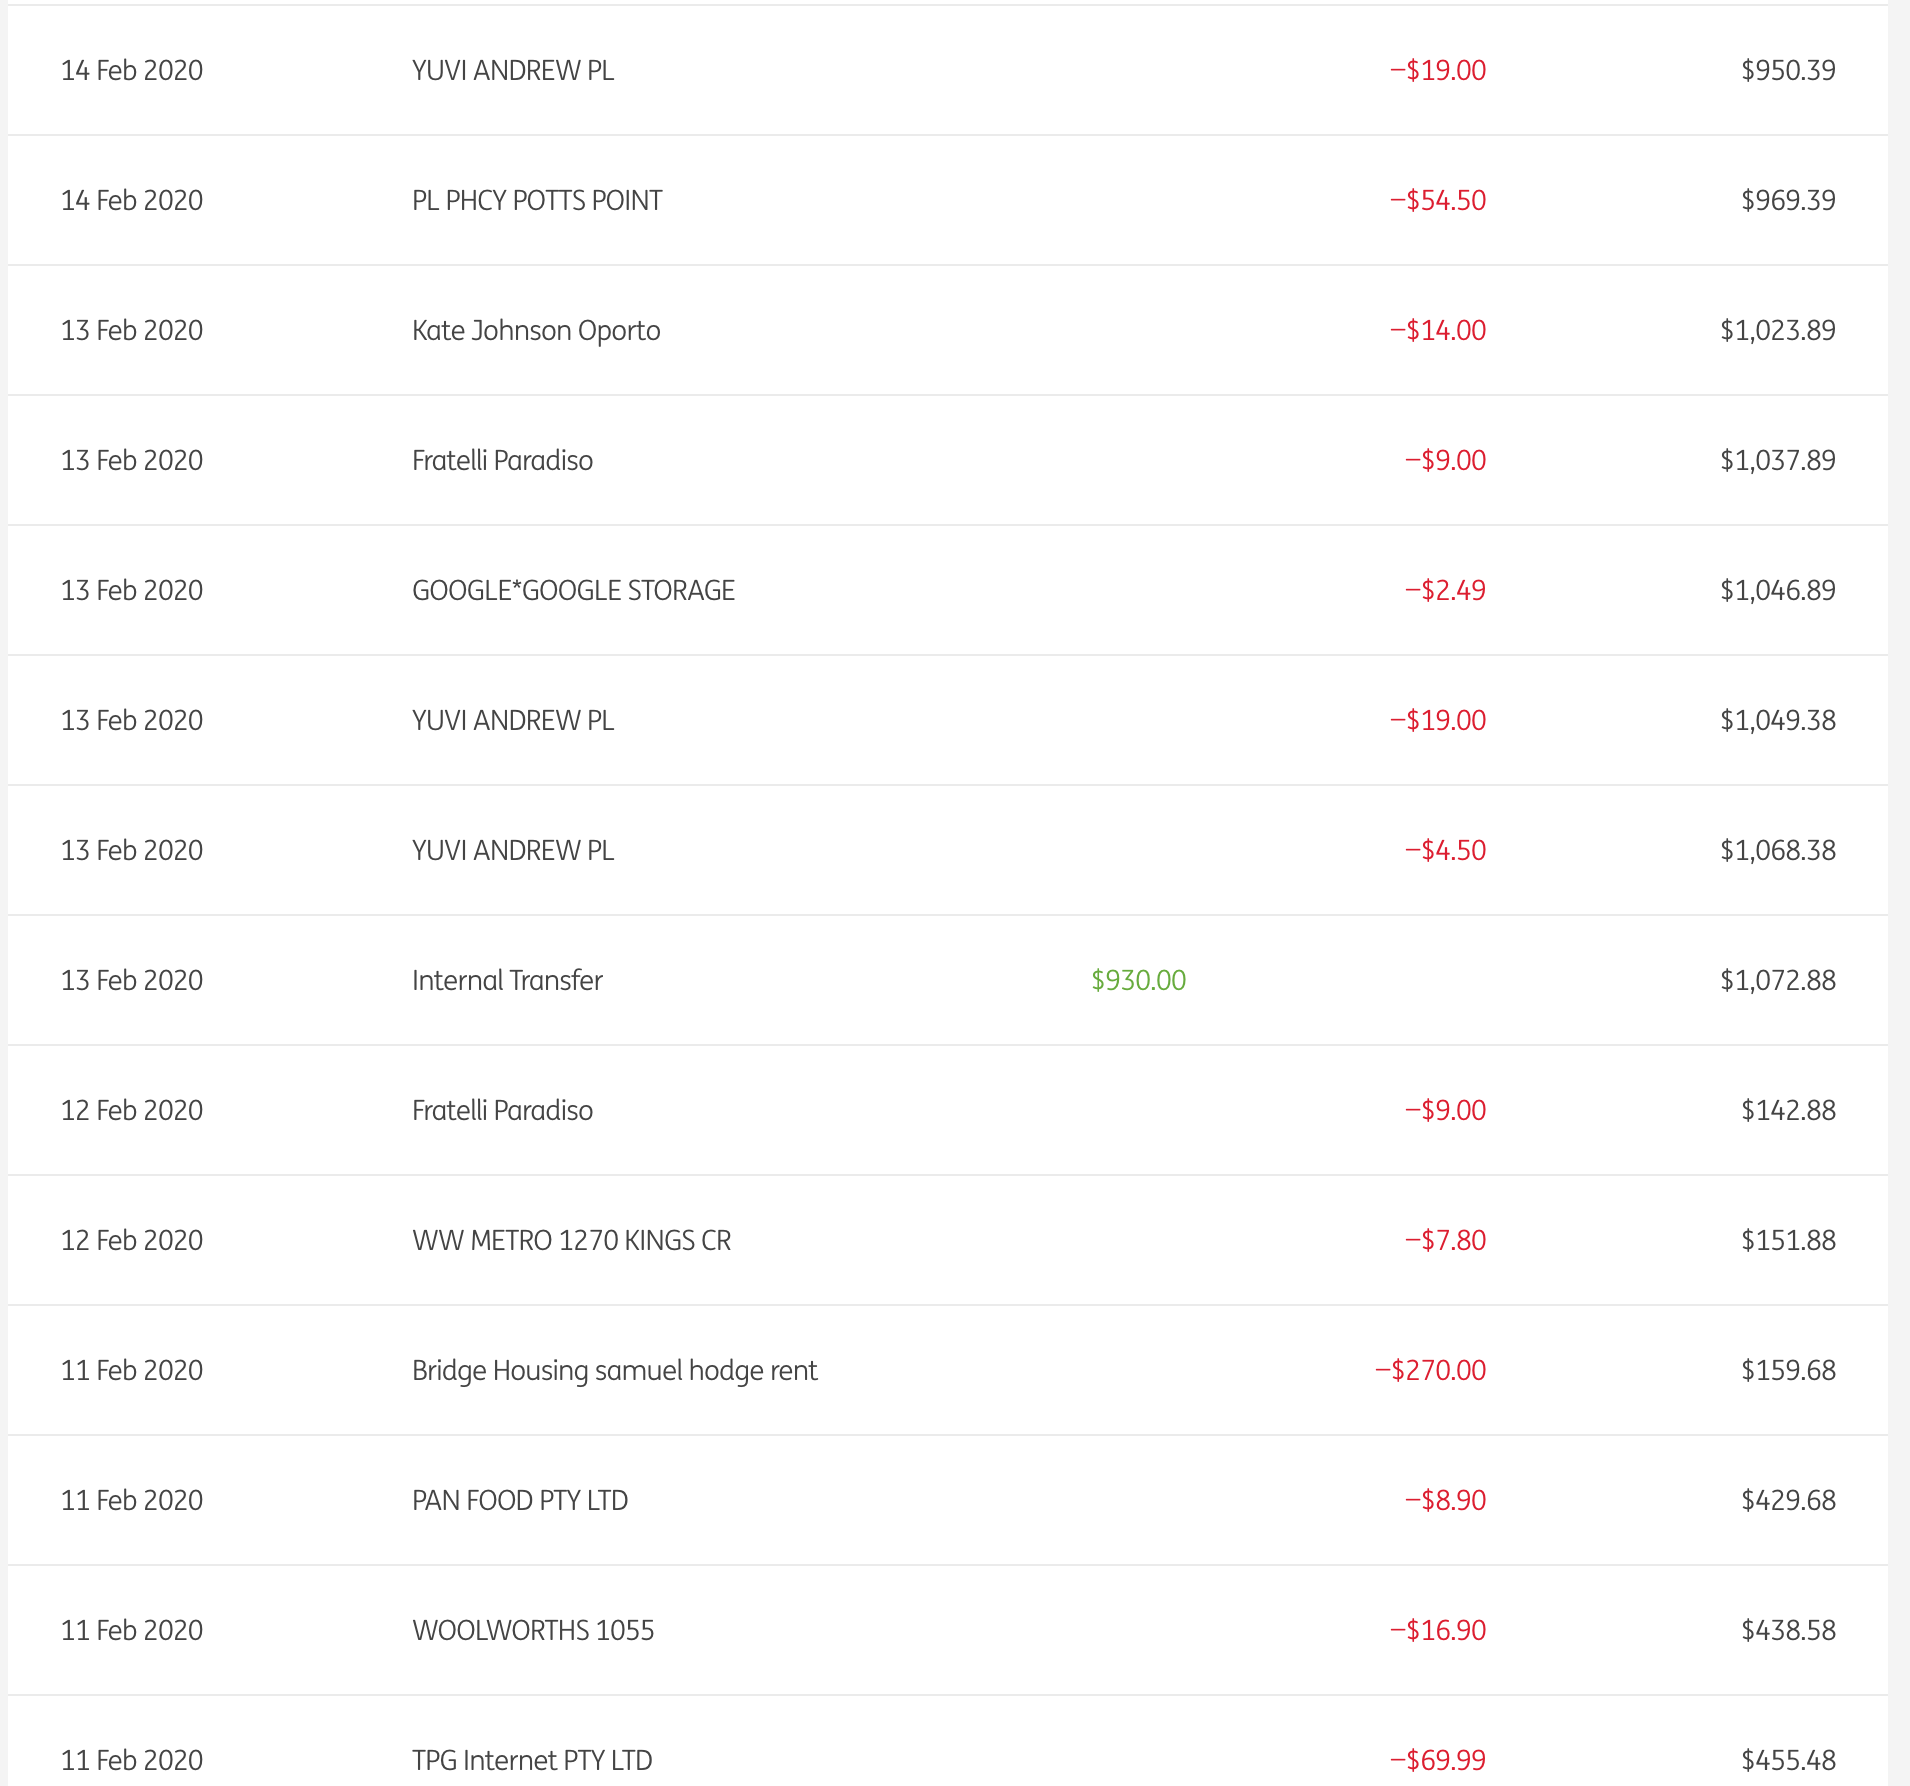Click the $1,072.88 balance after Internal Transfer
The width and height of the screenshot is (1910, 1786).
[x=1777, y=980]
